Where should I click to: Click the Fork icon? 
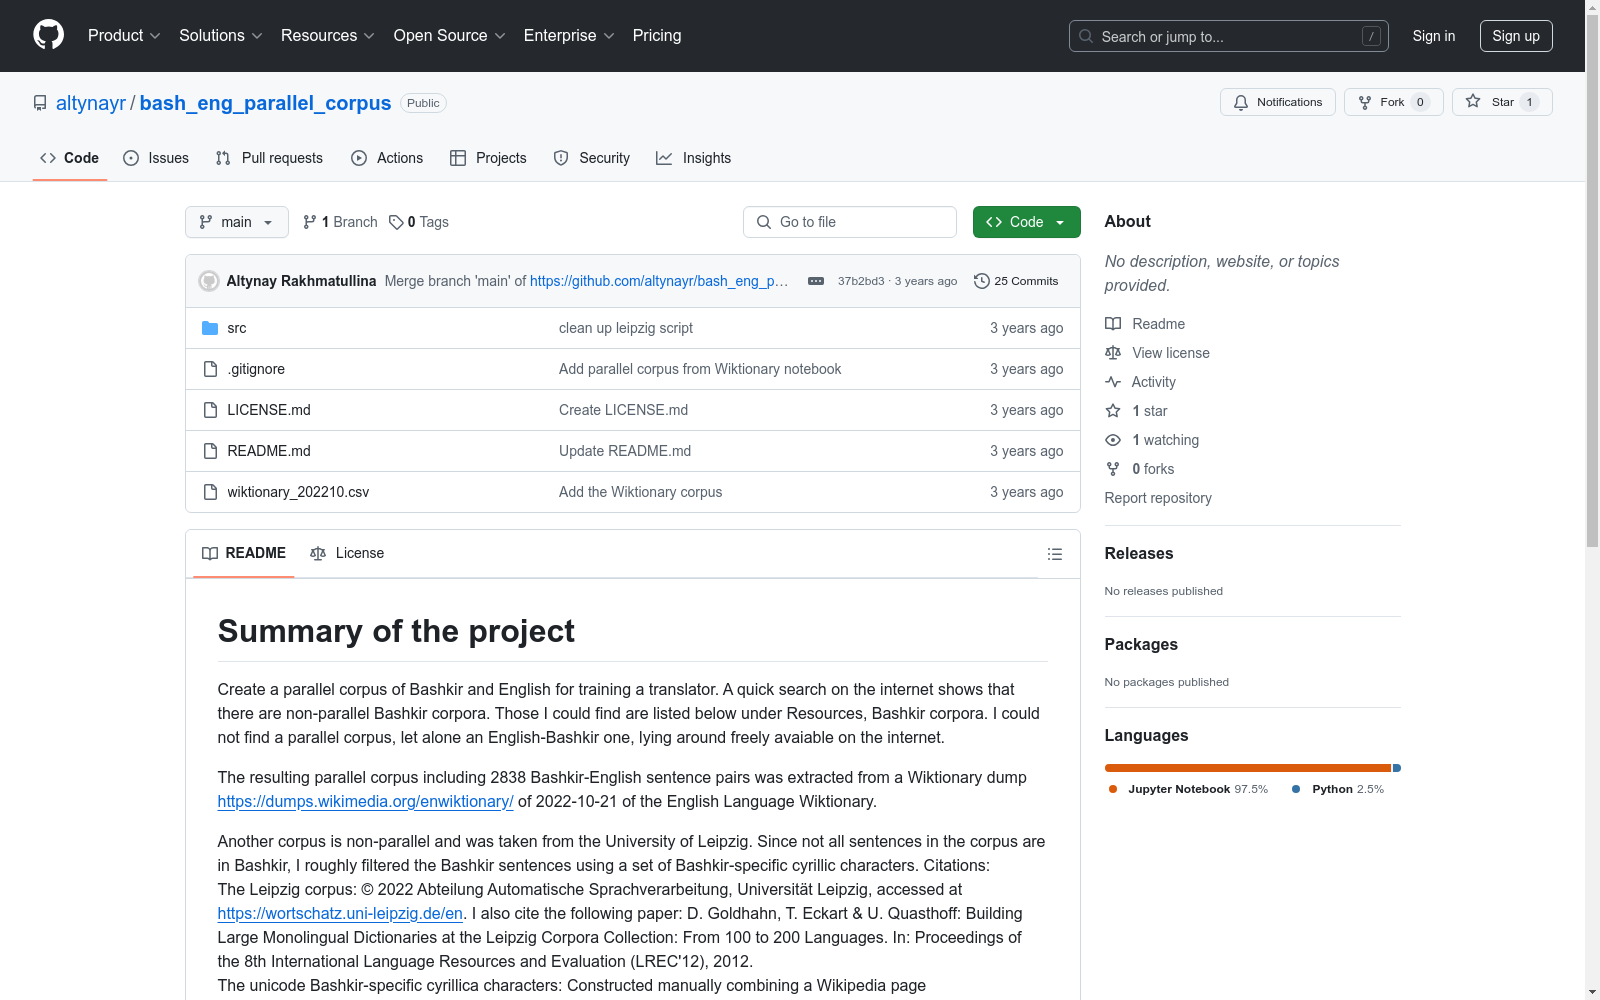[1365, 102]
